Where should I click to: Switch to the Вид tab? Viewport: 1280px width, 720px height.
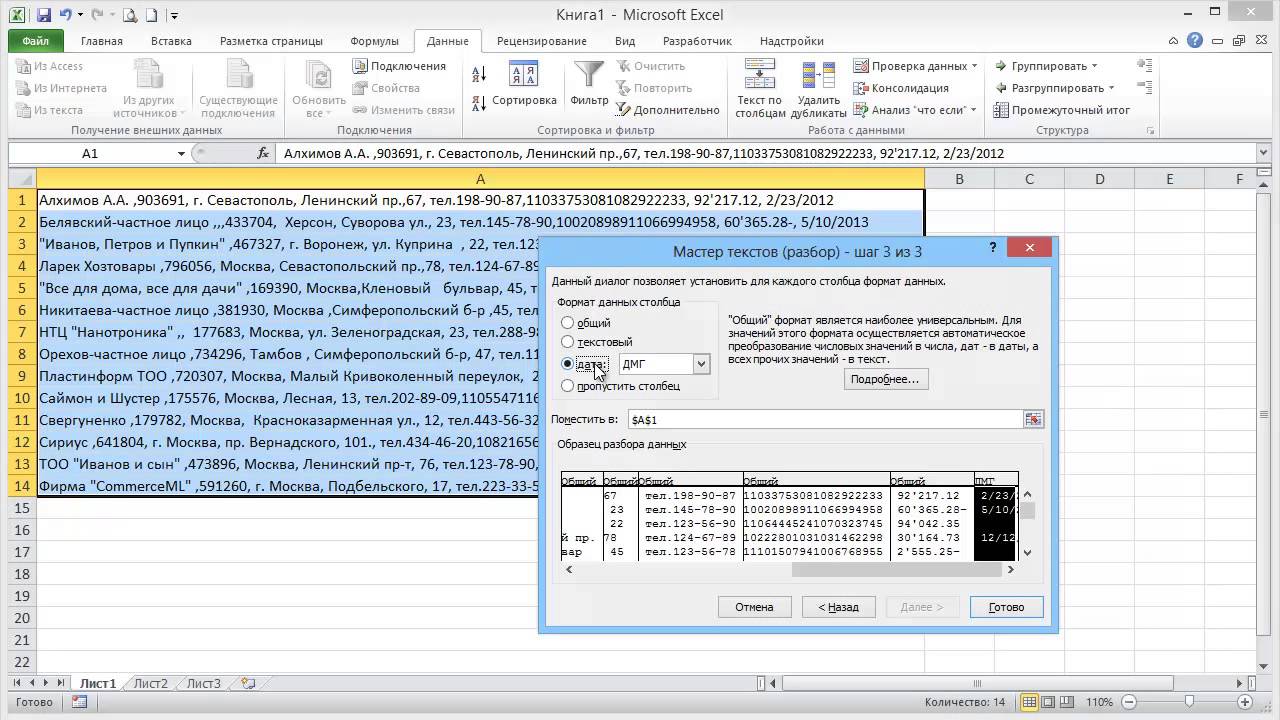pyautogui.click(x=625, y=41)
